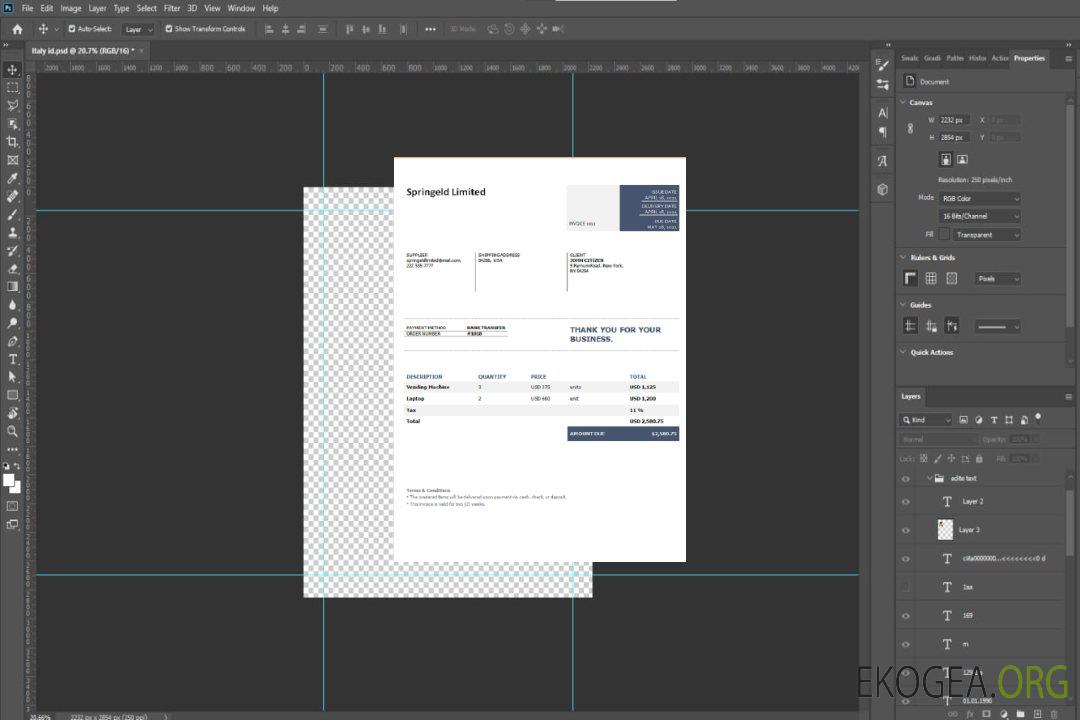Open the 3D panel cube icon

point(883,189)
